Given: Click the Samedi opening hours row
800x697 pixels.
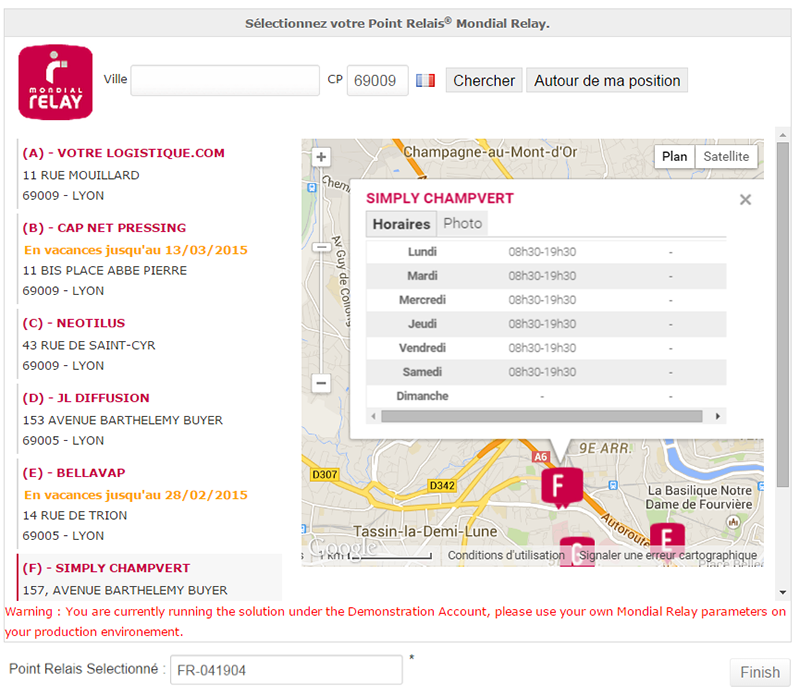Looking at the screenshot, I should (546, 372).
